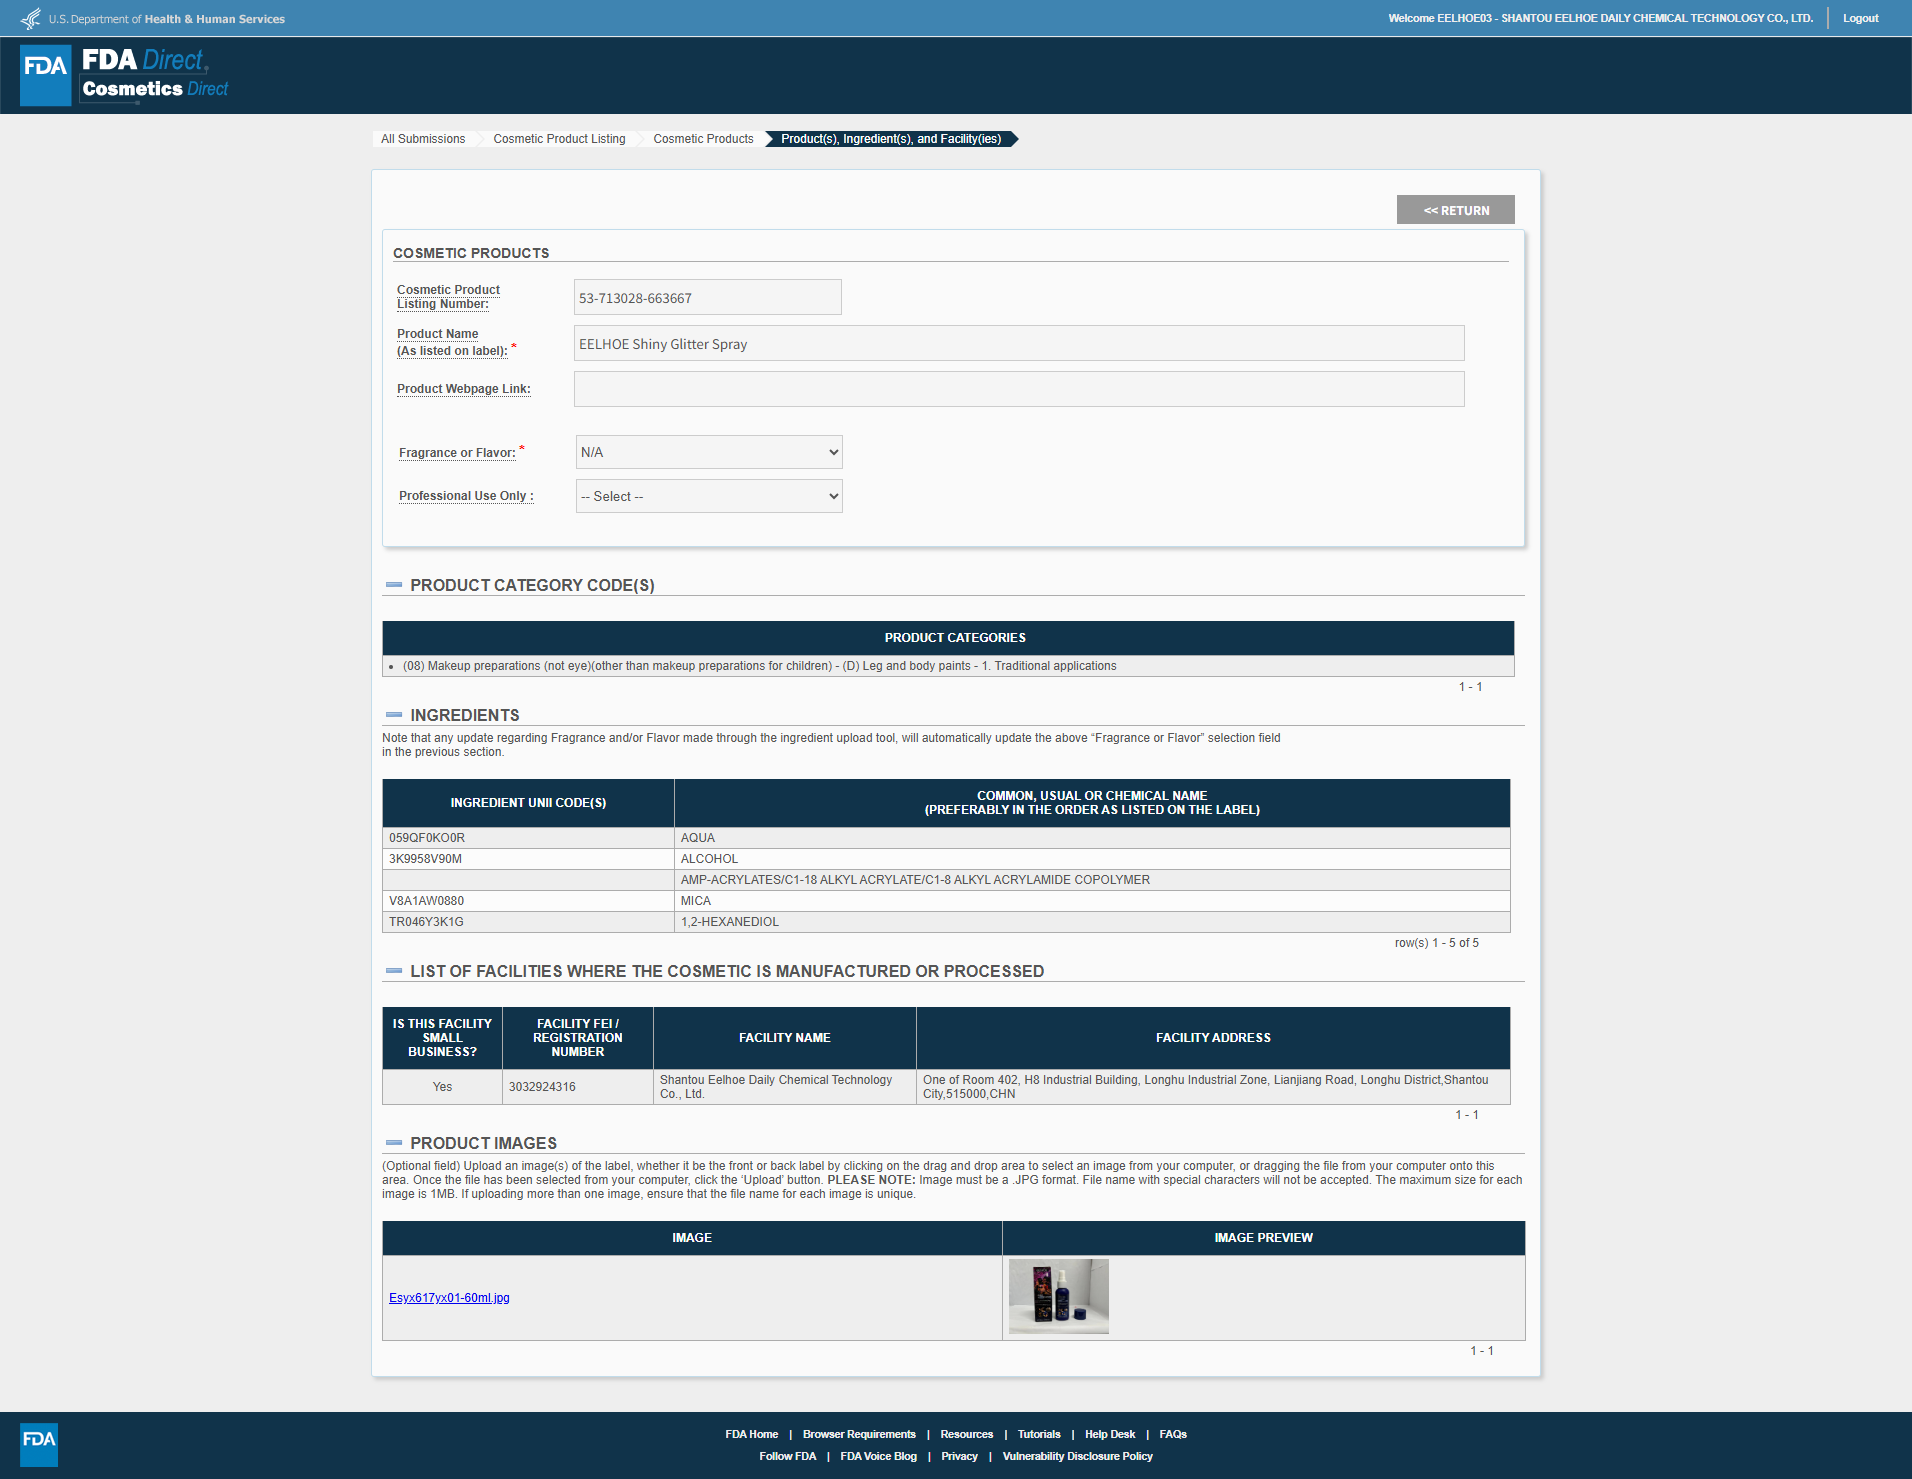Click the Fragrance or Flavor label
Screen dimensions: 1912x1479
coord(458,453)
